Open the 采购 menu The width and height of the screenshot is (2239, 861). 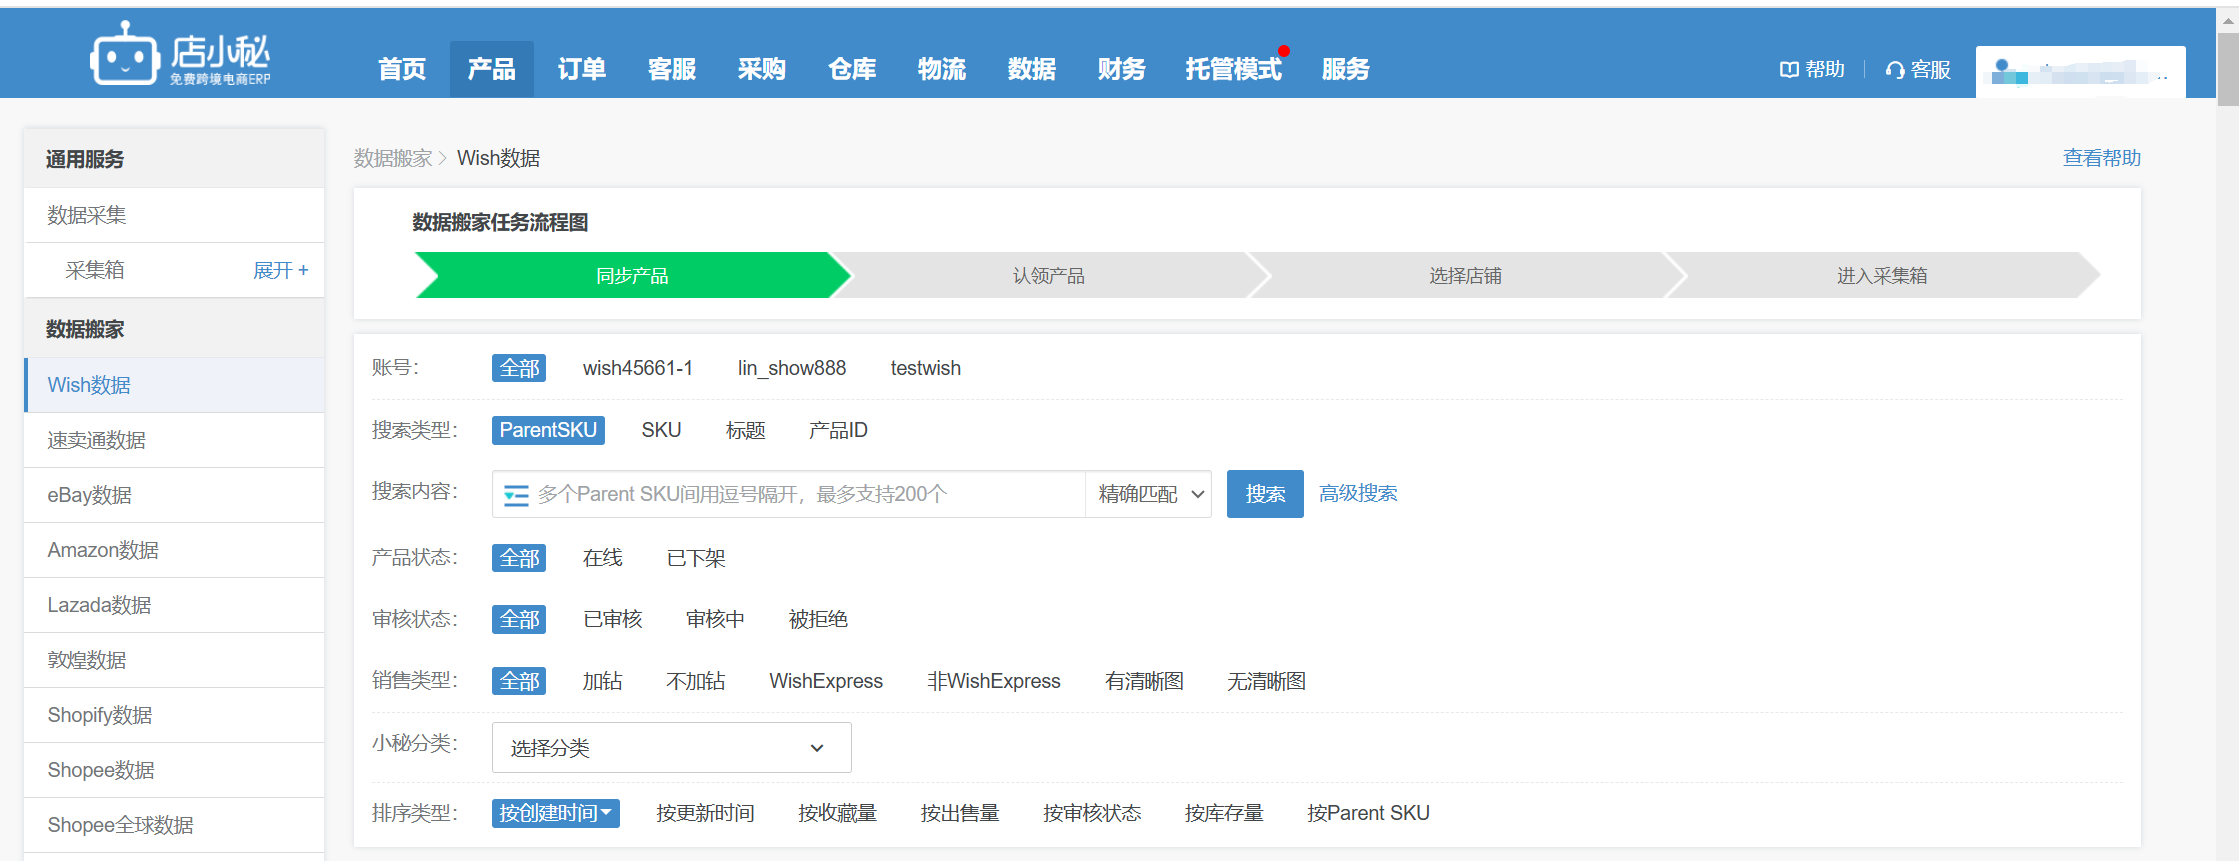pos(761,69)
